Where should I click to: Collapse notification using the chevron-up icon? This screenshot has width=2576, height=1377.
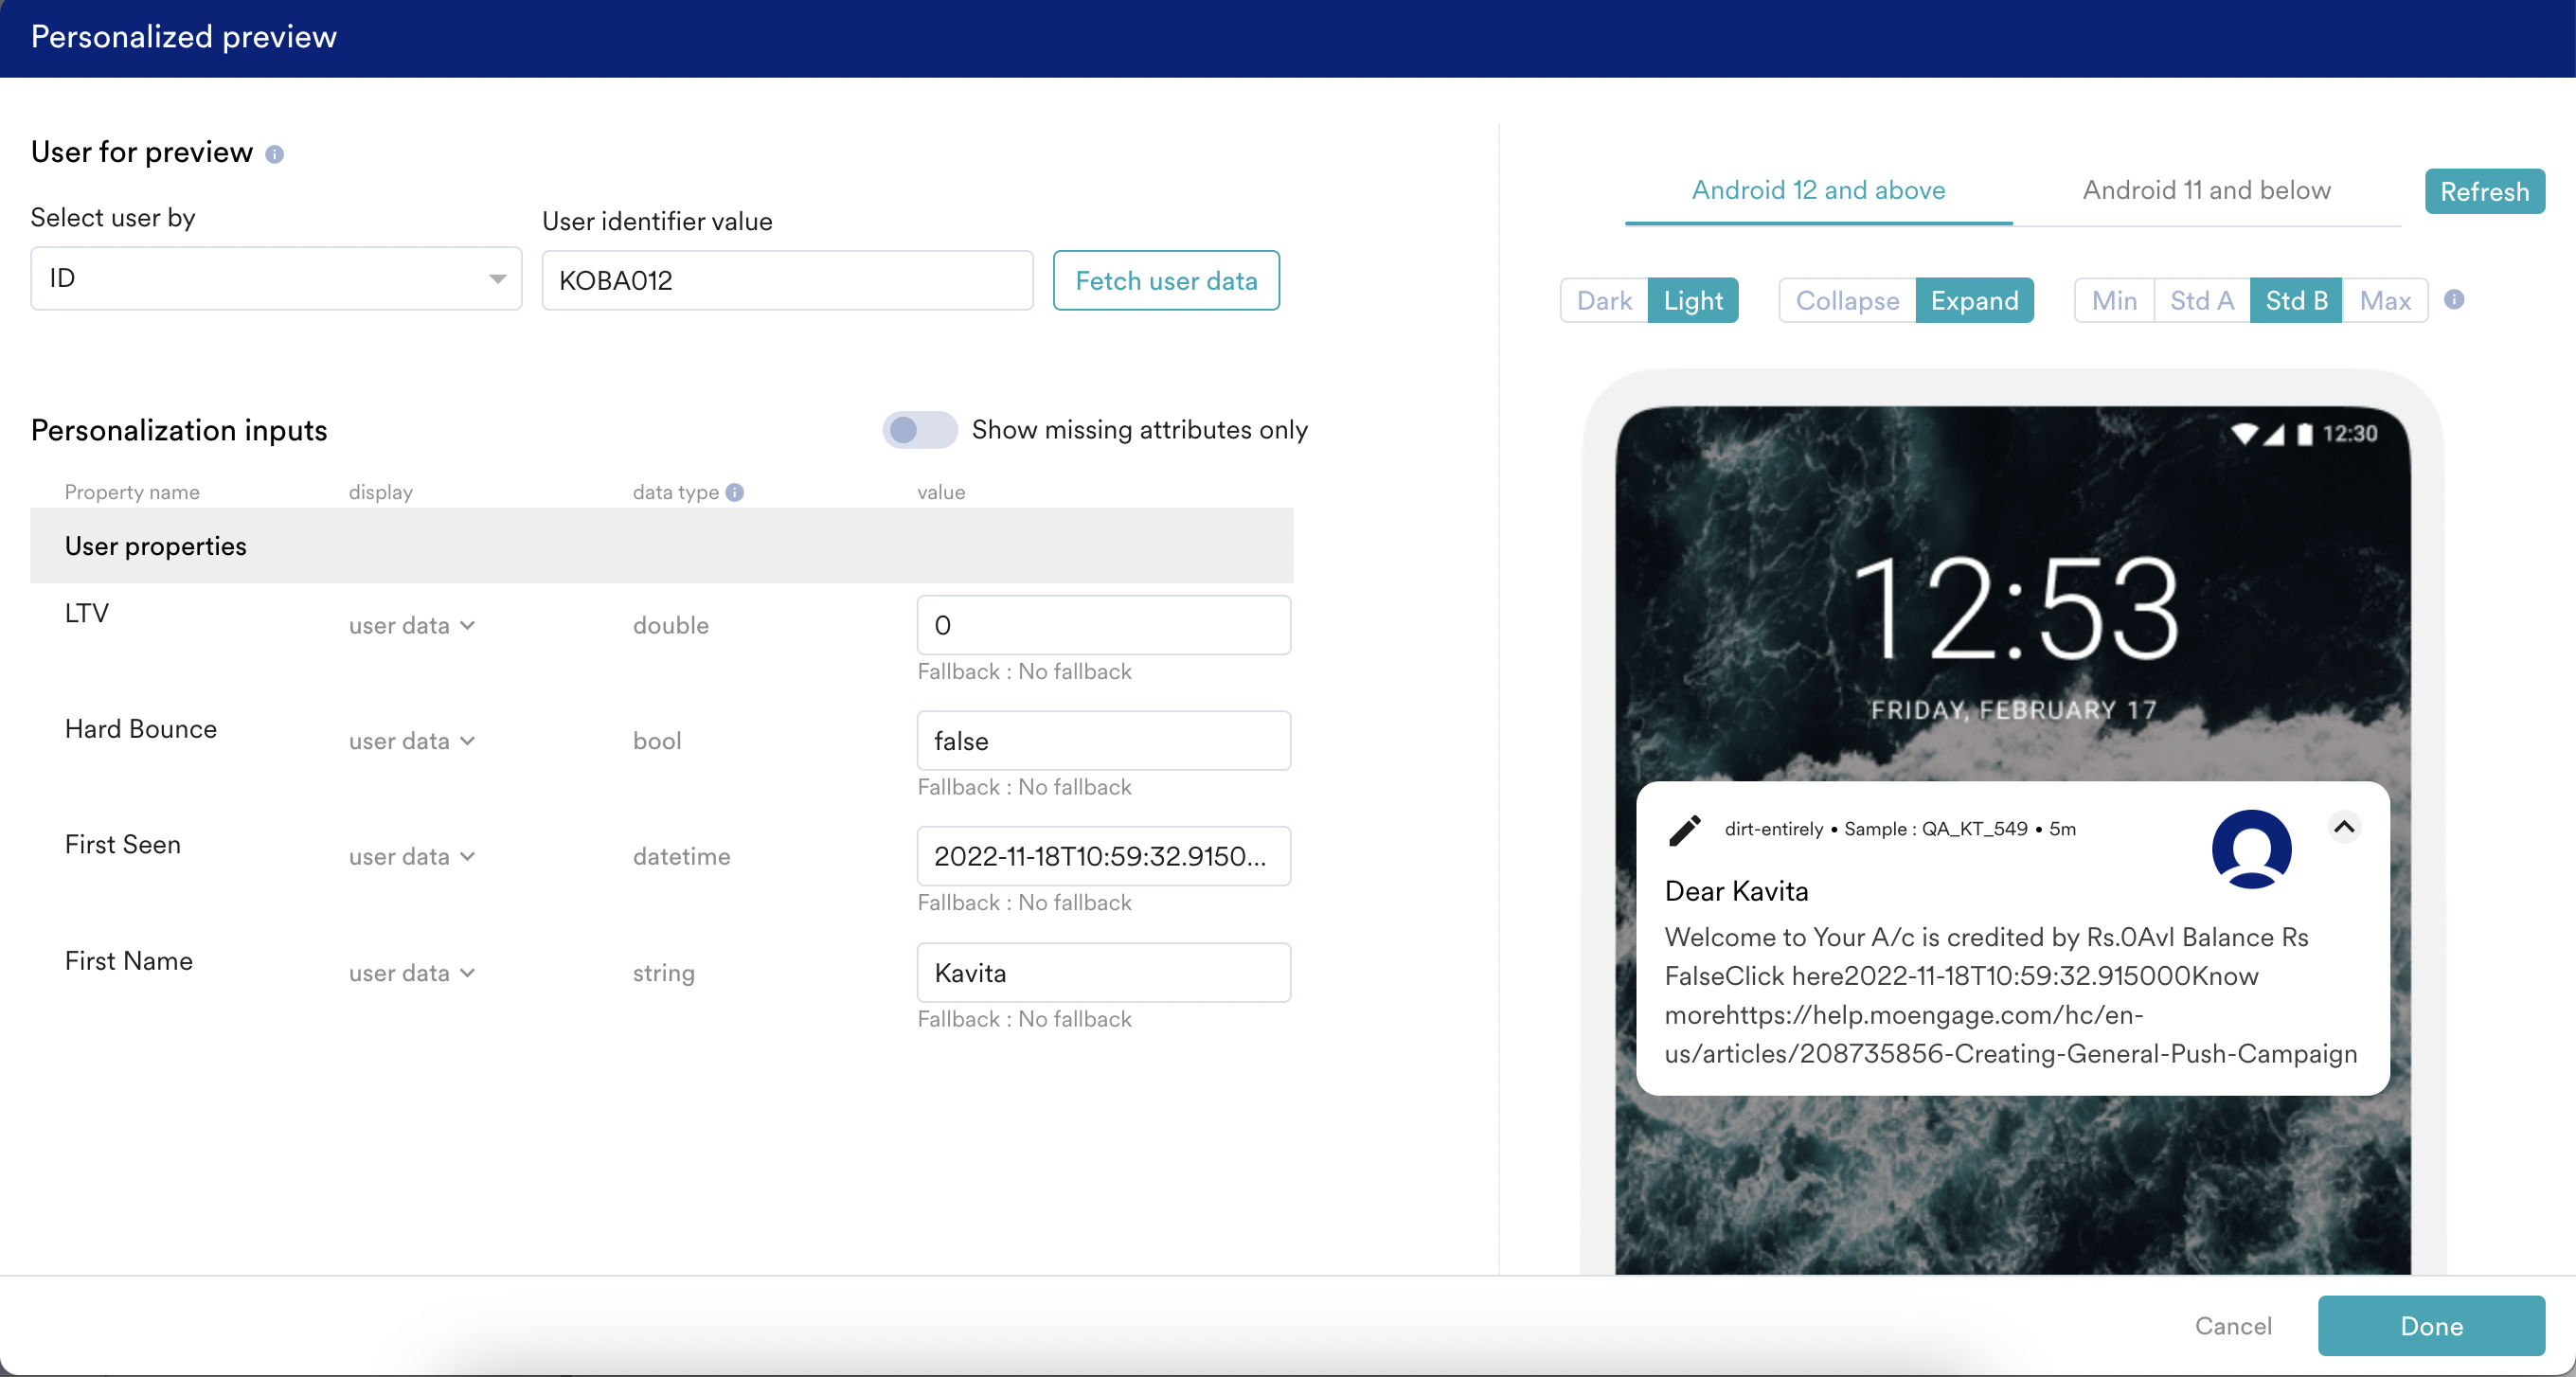coord(2344,827)
